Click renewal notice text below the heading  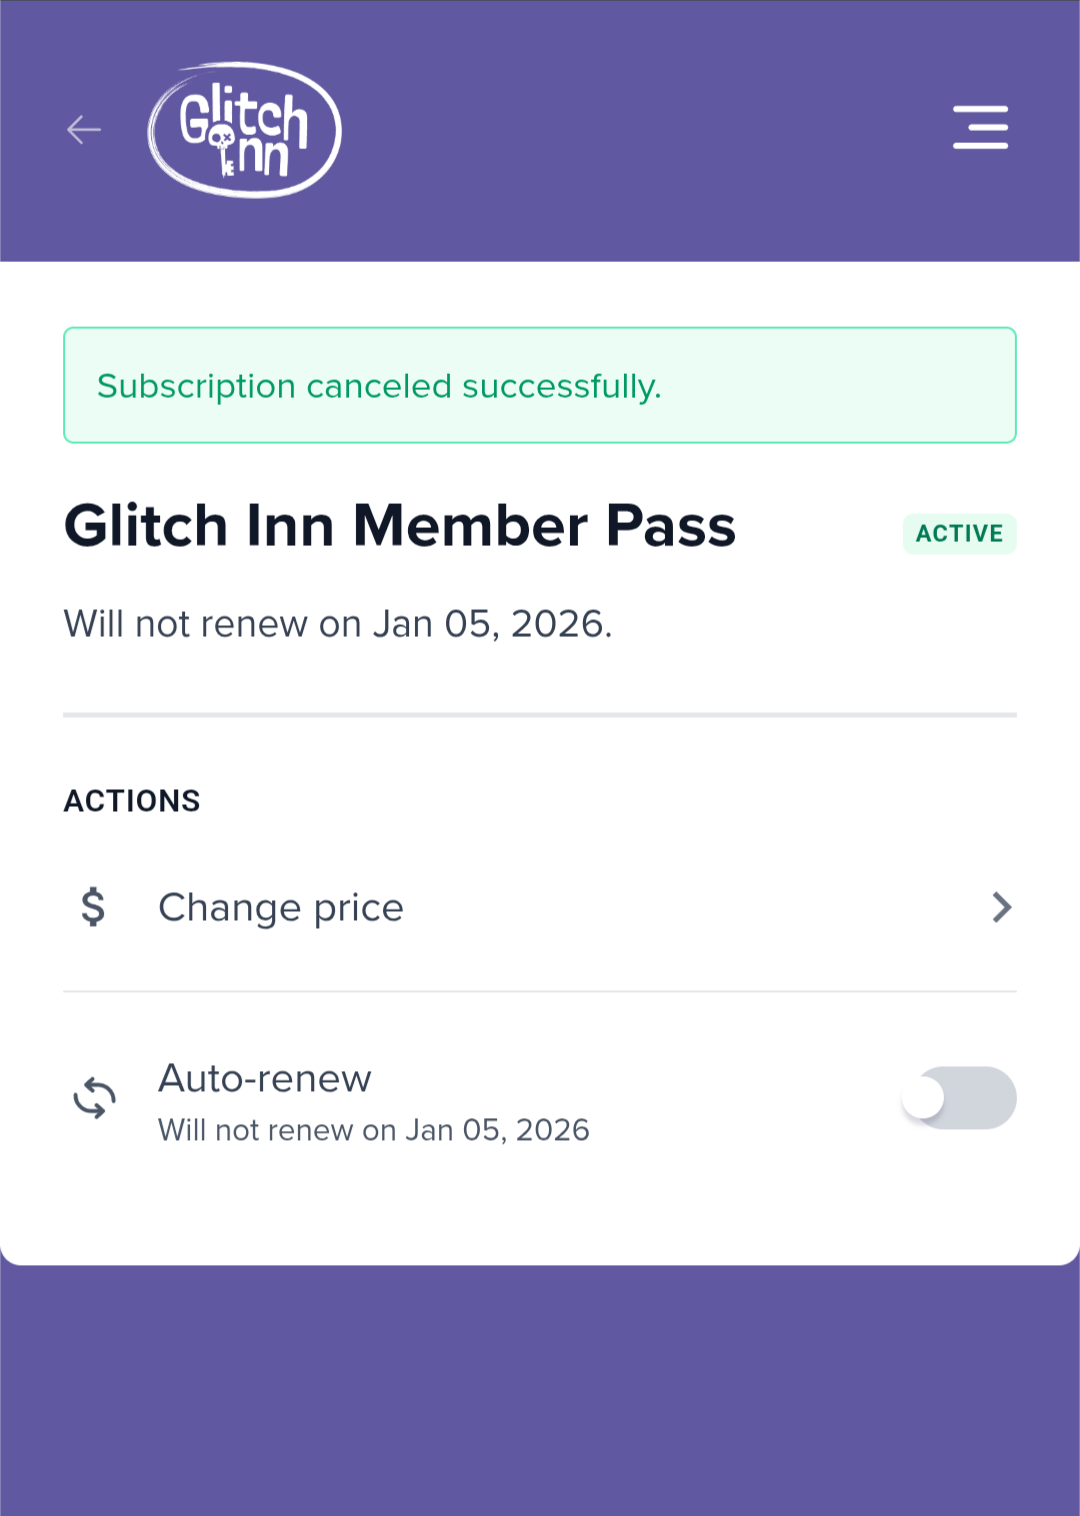tap(338, 624)
